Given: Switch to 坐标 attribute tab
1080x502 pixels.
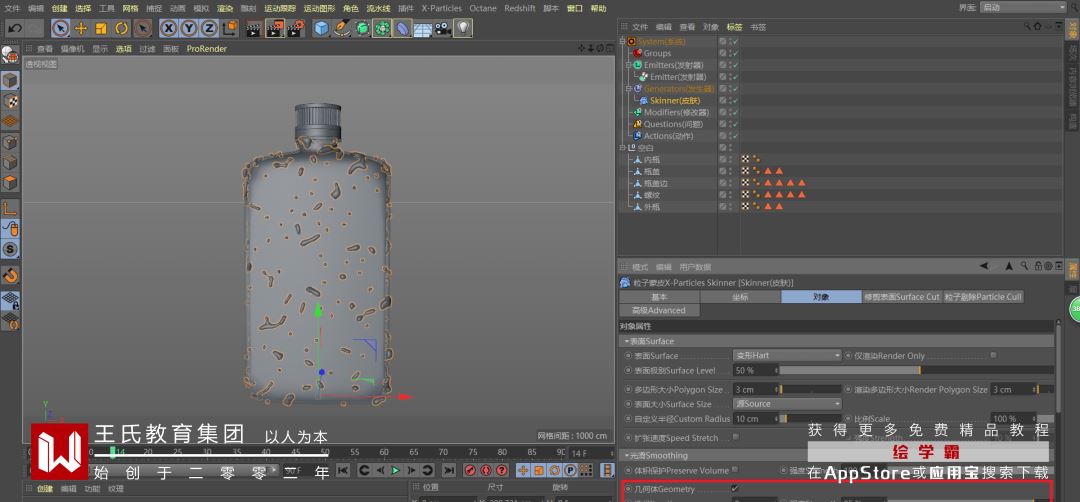Looking at the screenshot, I should [x=740, y=297].
